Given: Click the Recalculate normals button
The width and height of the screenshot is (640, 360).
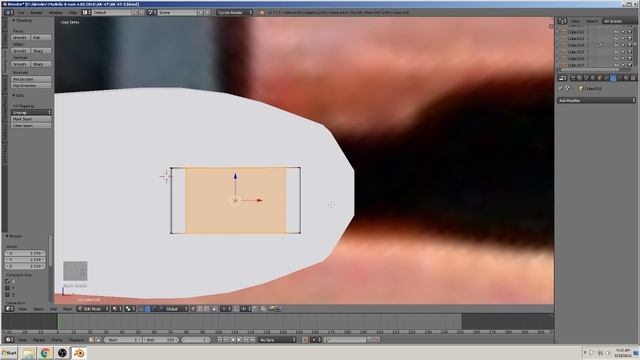Looking at the screenshot, I should 31,79.
